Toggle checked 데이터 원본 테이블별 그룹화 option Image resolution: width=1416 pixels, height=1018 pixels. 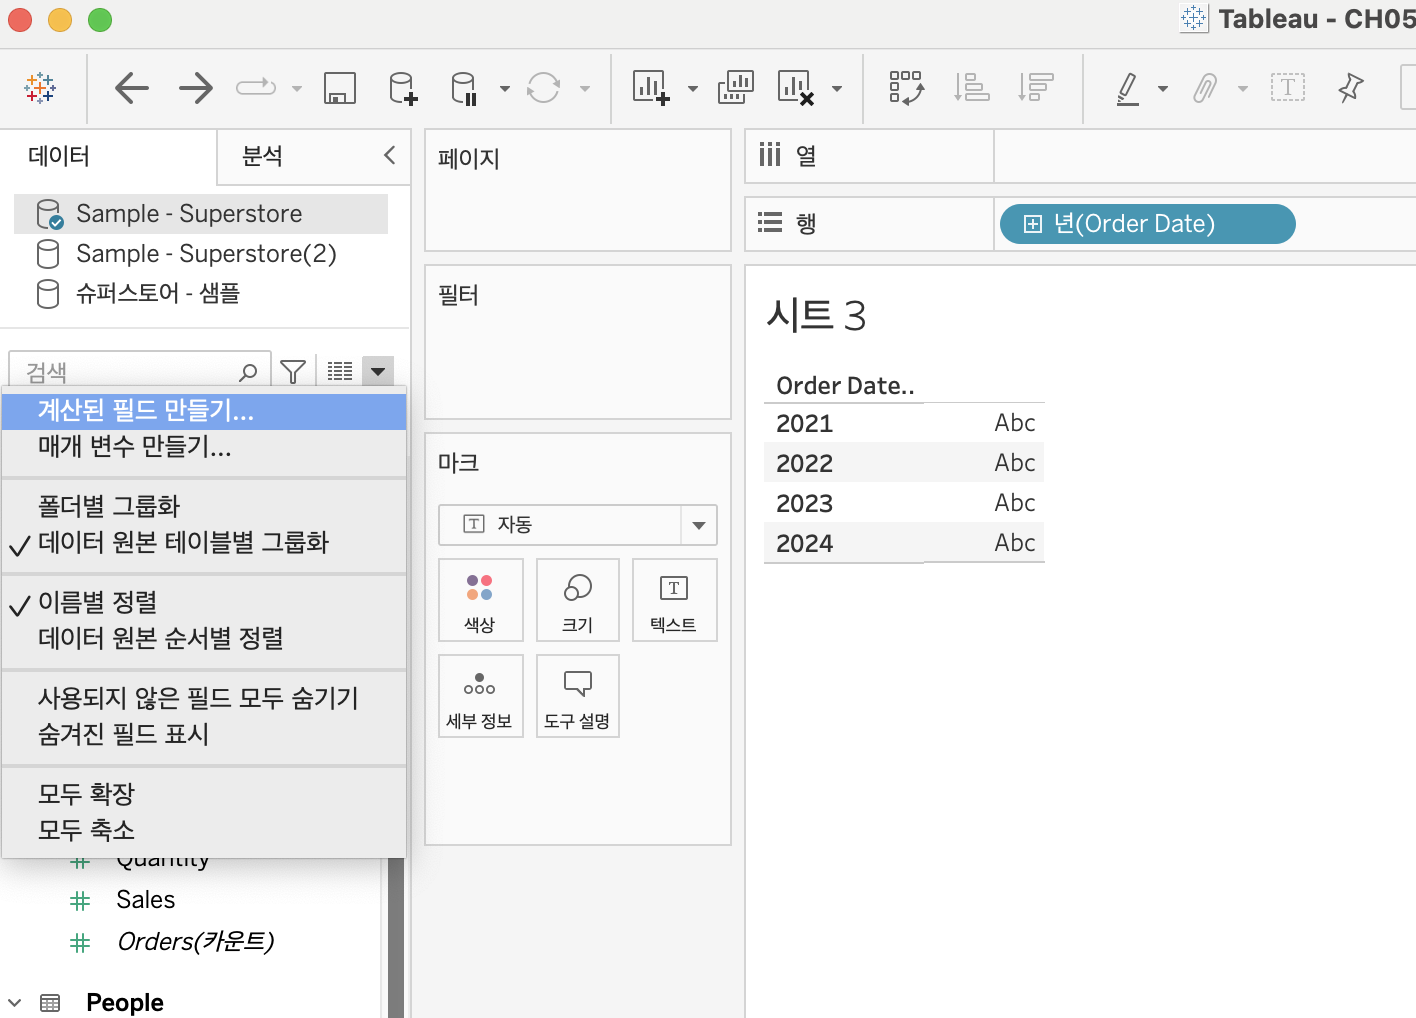click(x=204, y=543)
